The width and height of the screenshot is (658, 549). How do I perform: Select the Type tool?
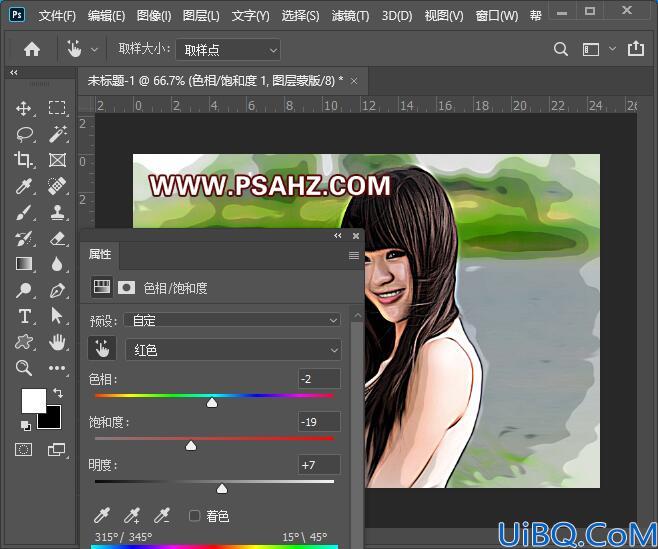point(24,316)
